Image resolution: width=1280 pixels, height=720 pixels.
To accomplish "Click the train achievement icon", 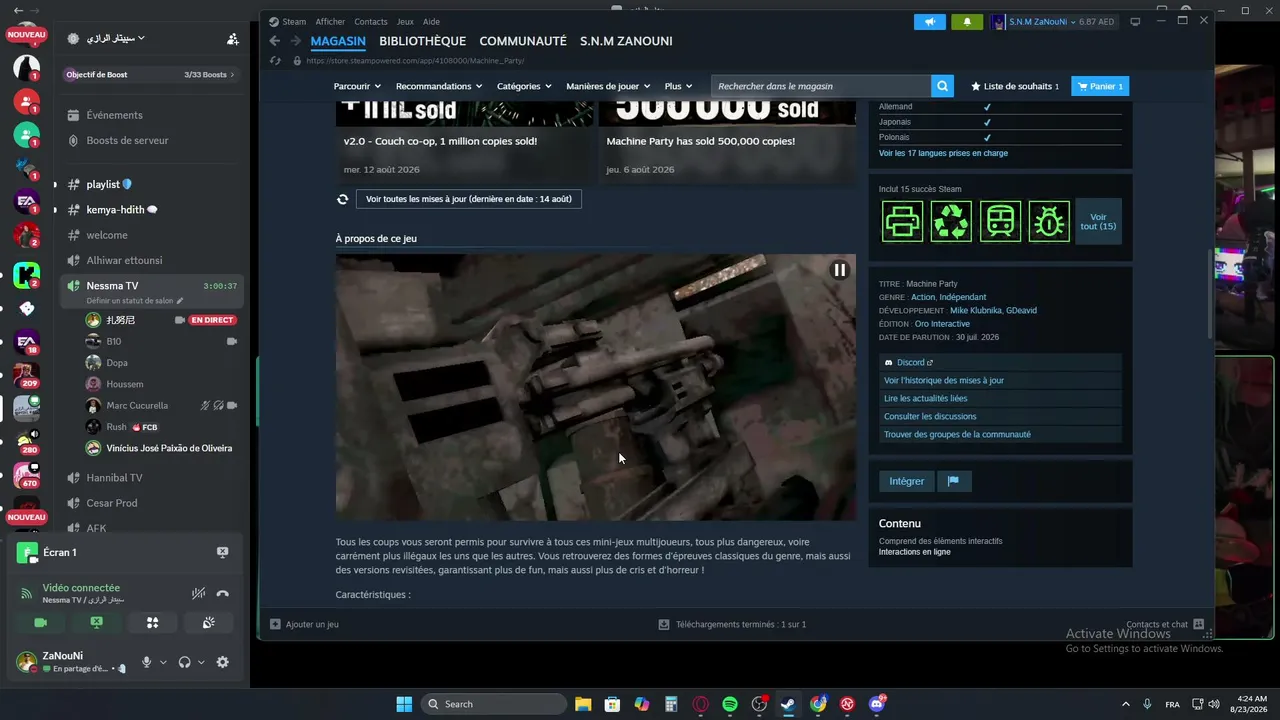I will 1000,221.
